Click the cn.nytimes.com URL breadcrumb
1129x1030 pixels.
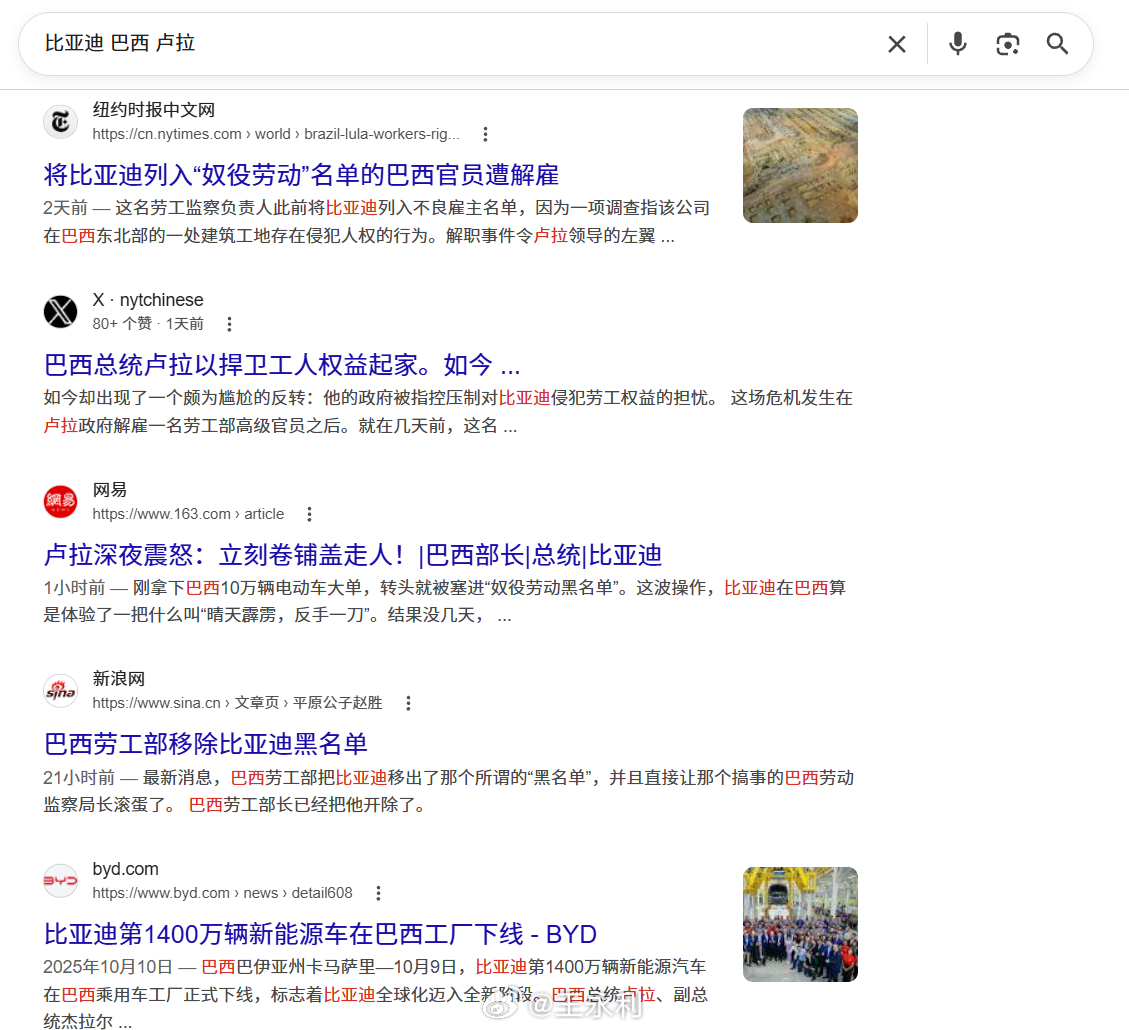(x=276, y=134)
